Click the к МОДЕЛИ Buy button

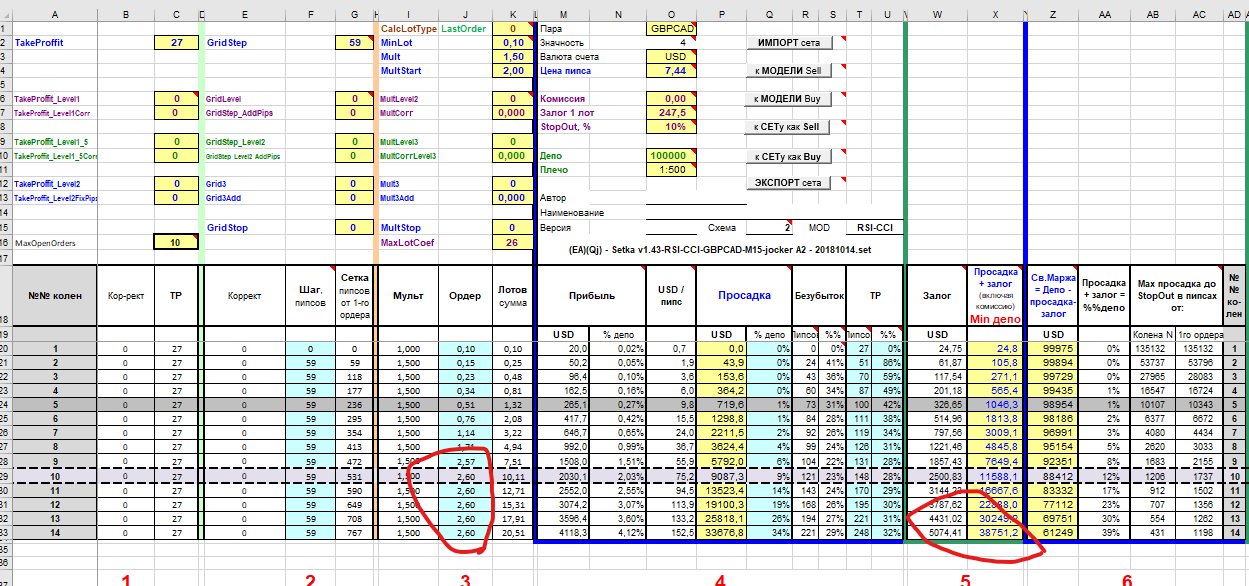pyautogui.click(x=788, y=99)
